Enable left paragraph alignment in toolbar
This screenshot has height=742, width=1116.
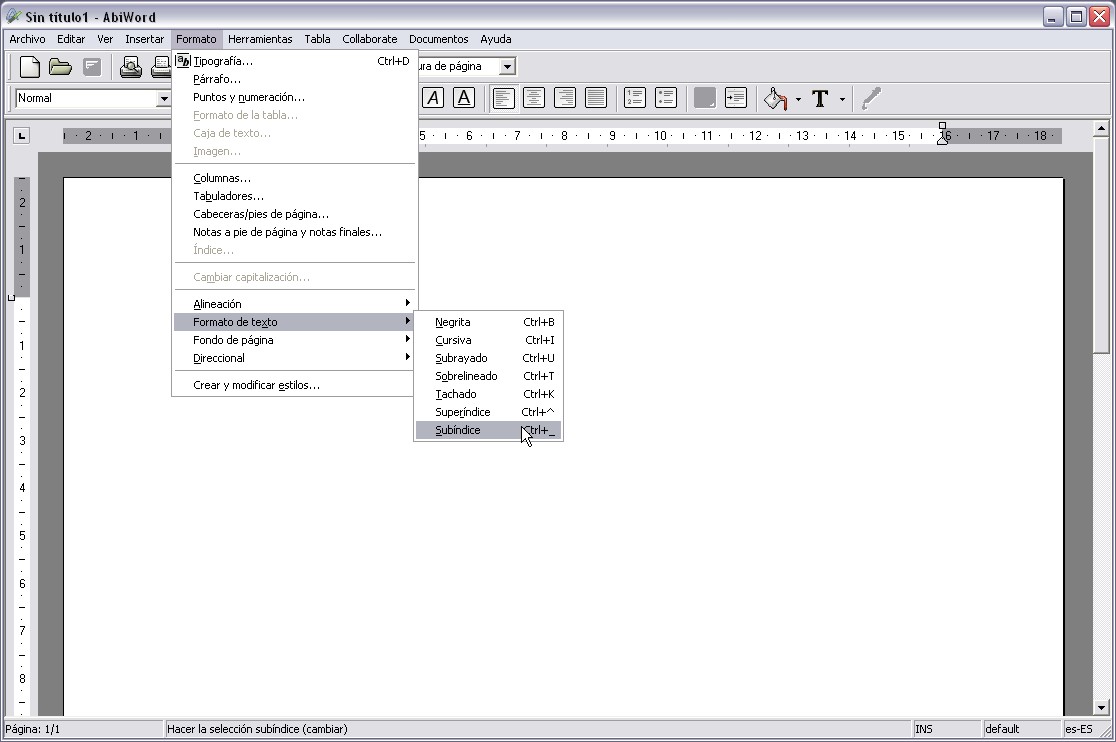tap(504, 98)
